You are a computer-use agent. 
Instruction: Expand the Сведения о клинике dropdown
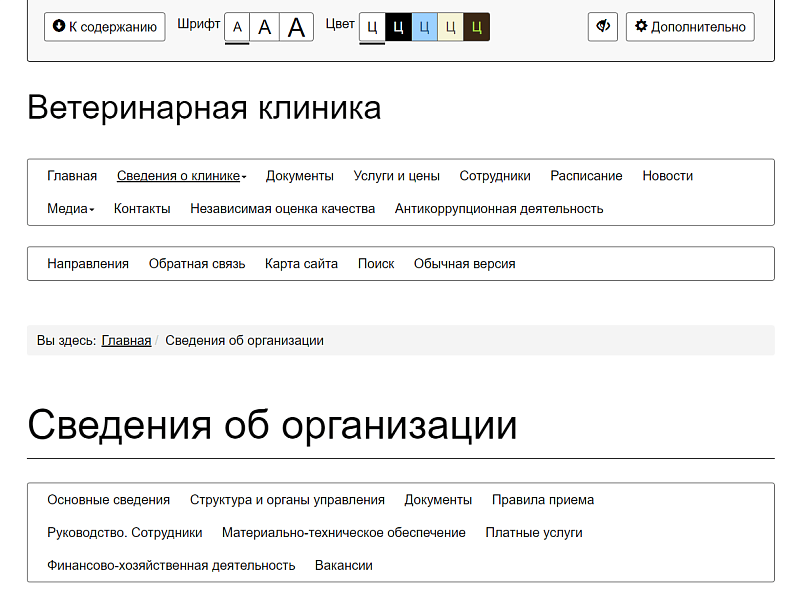coord(180,175)
